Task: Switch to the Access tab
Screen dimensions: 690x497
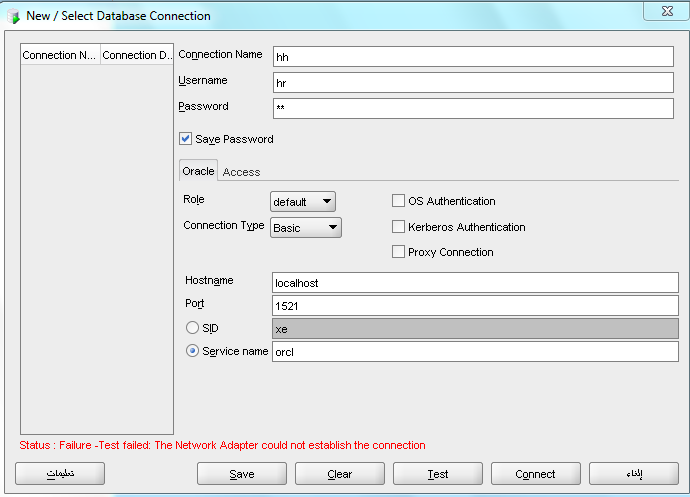Action: coord(241,172)
